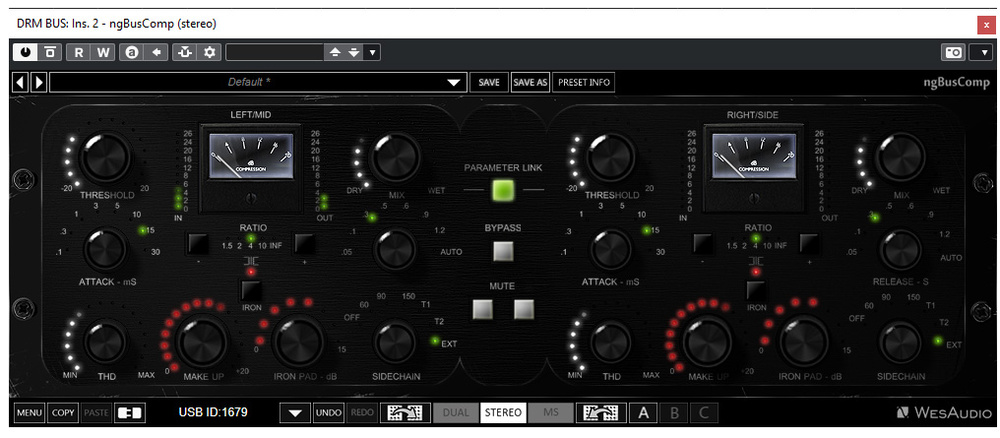Expand the top-right toolbar dropdown arrow
The height and width of the screenshot is (438, 1000).
[x=984, y=52]
